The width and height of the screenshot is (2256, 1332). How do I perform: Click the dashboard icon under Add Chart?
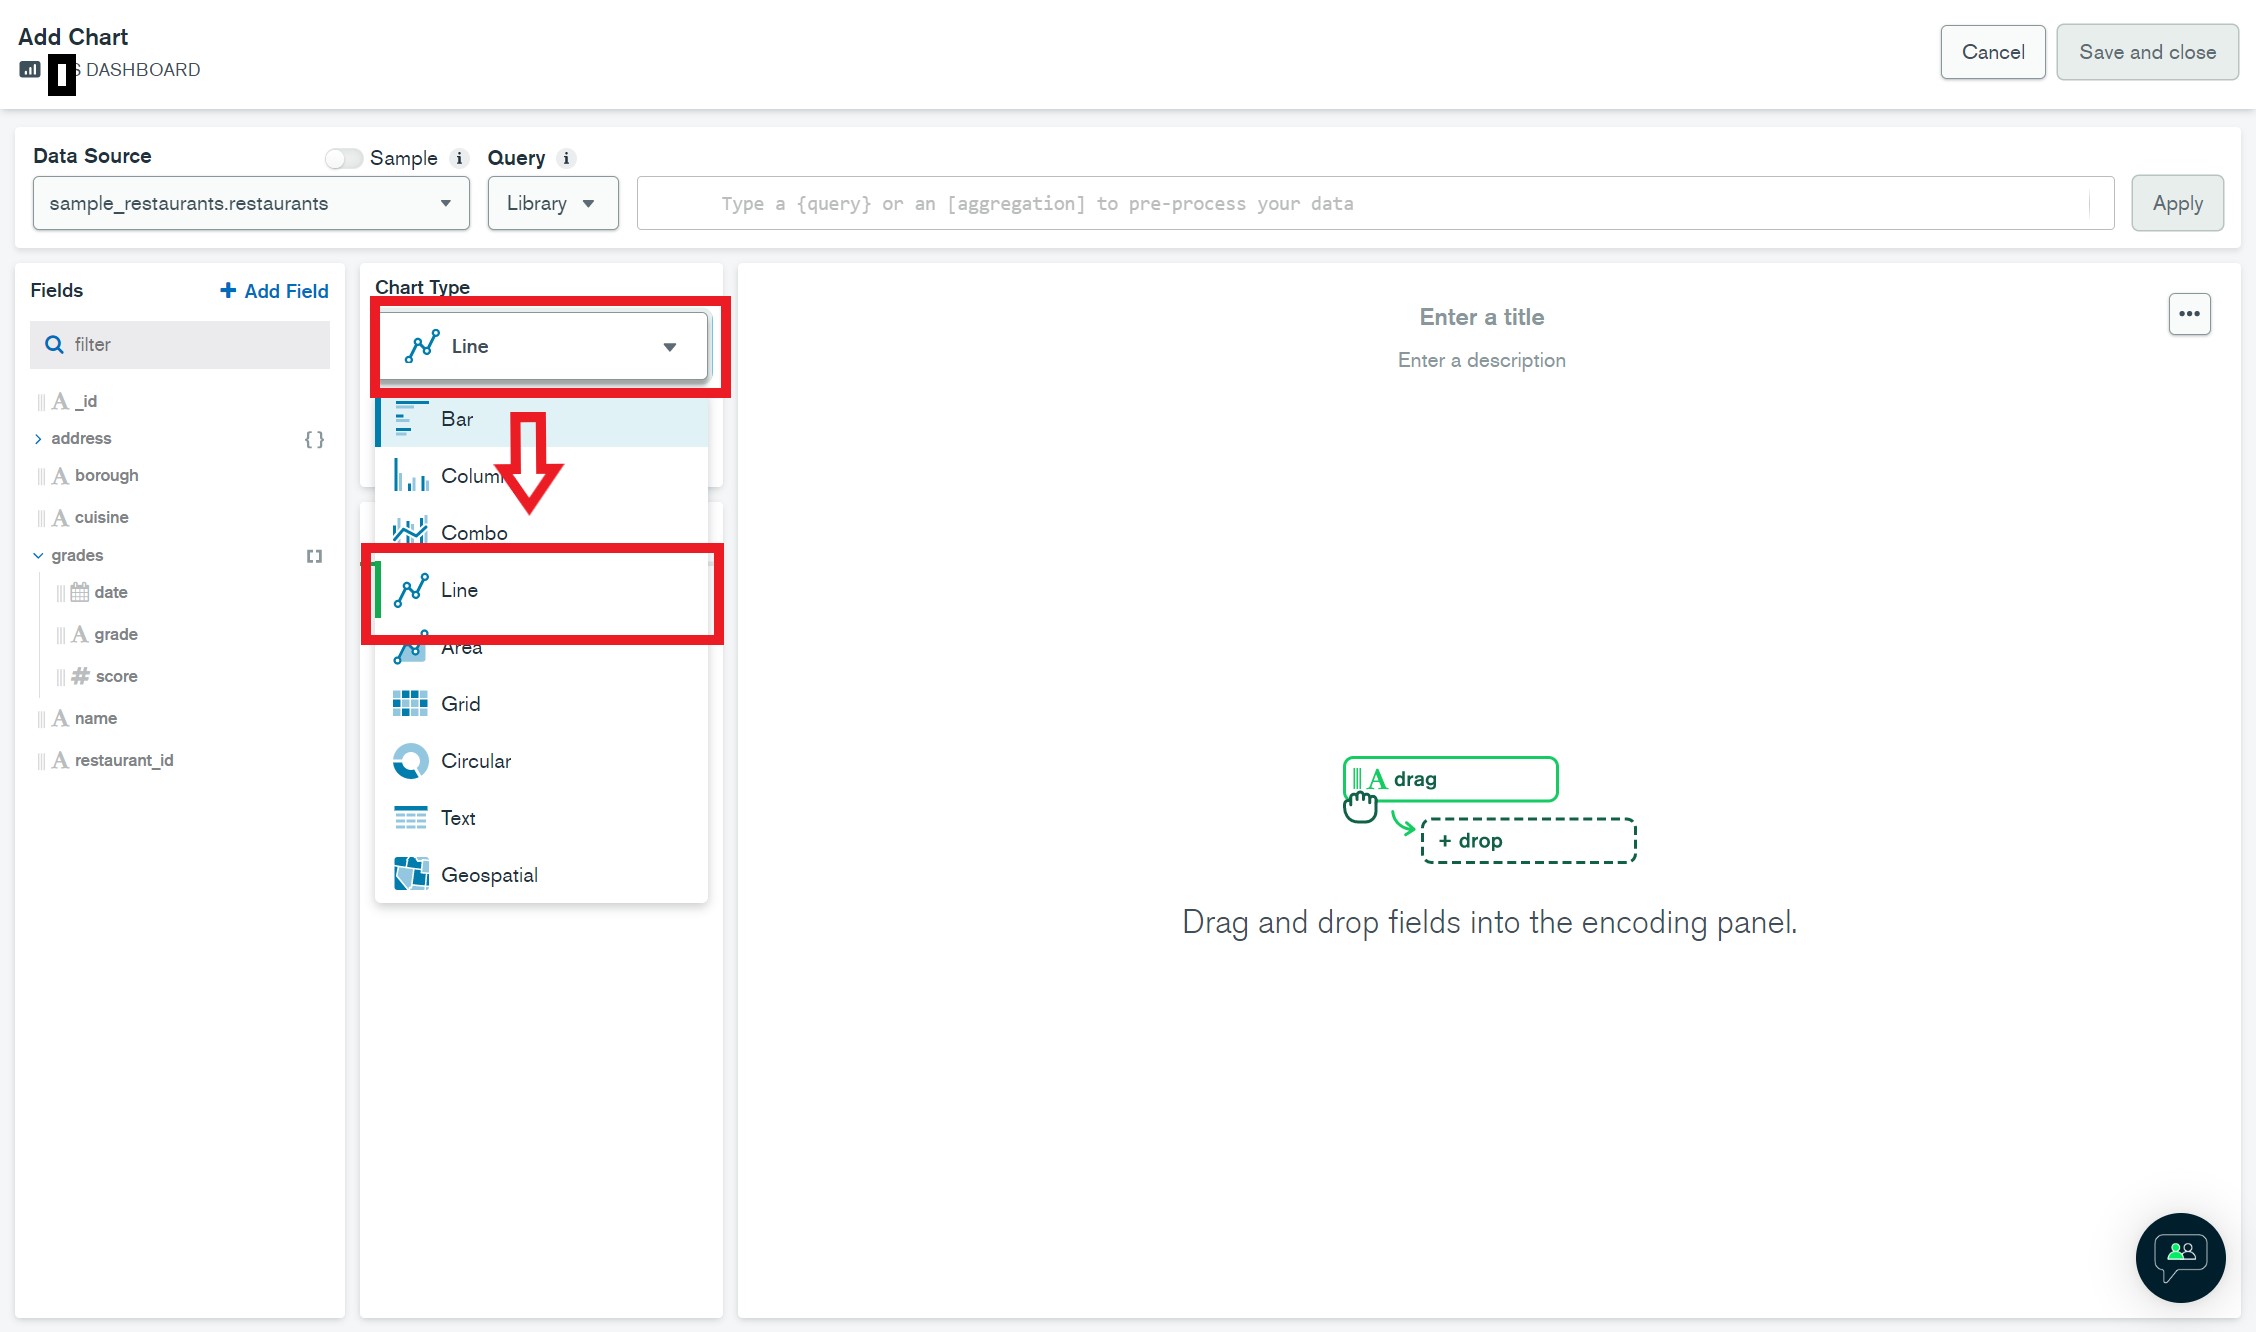[x=30, y=70]
